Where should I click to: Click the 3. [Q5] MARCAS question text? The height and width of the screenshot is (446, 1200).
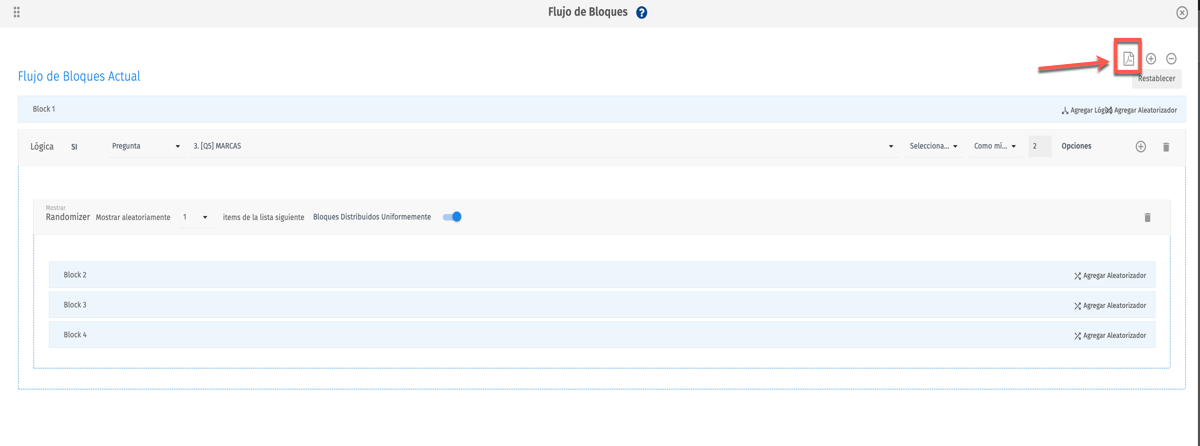coord(217,146)
